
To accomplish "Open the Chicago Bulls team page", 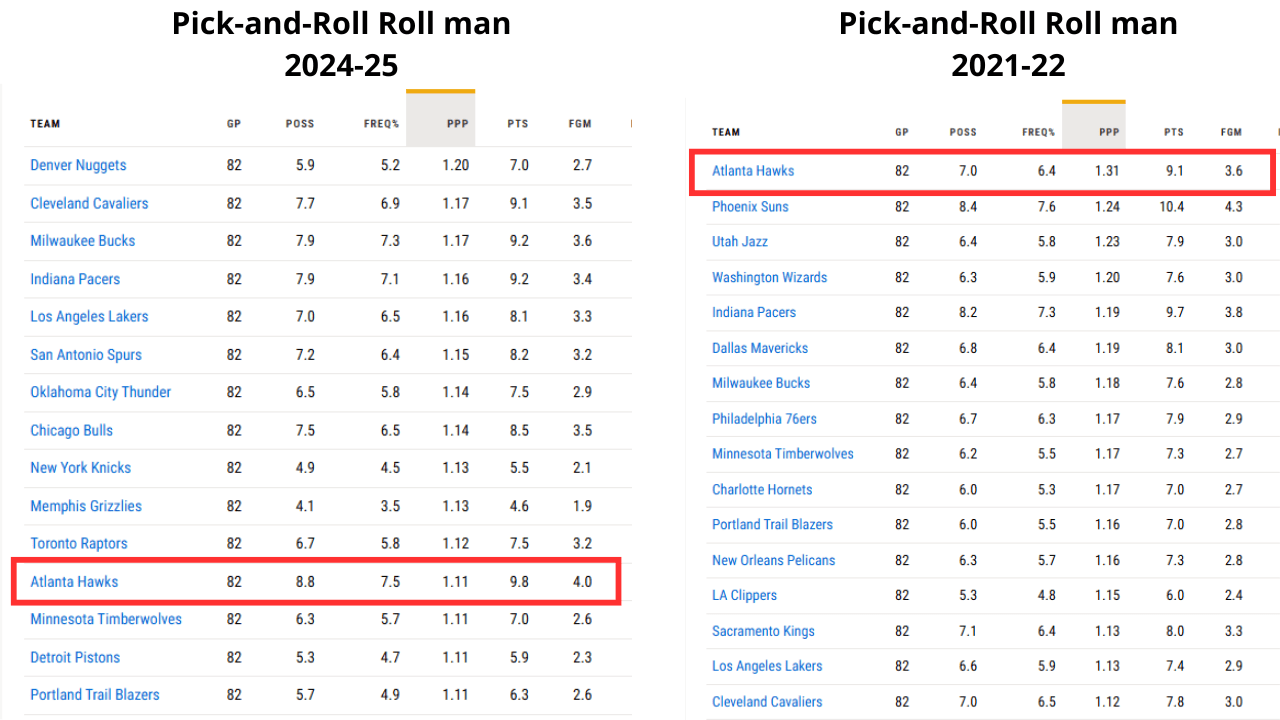I will pos(71,430).
